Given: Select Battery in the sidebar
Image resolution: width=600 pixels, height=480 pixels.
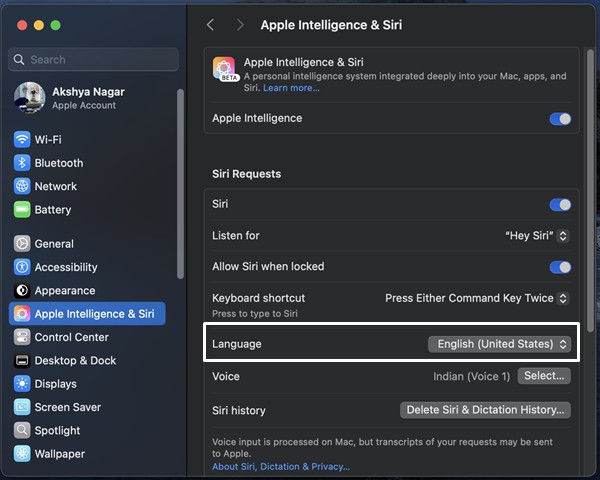Looking at the screenshot, I should 87,209.
